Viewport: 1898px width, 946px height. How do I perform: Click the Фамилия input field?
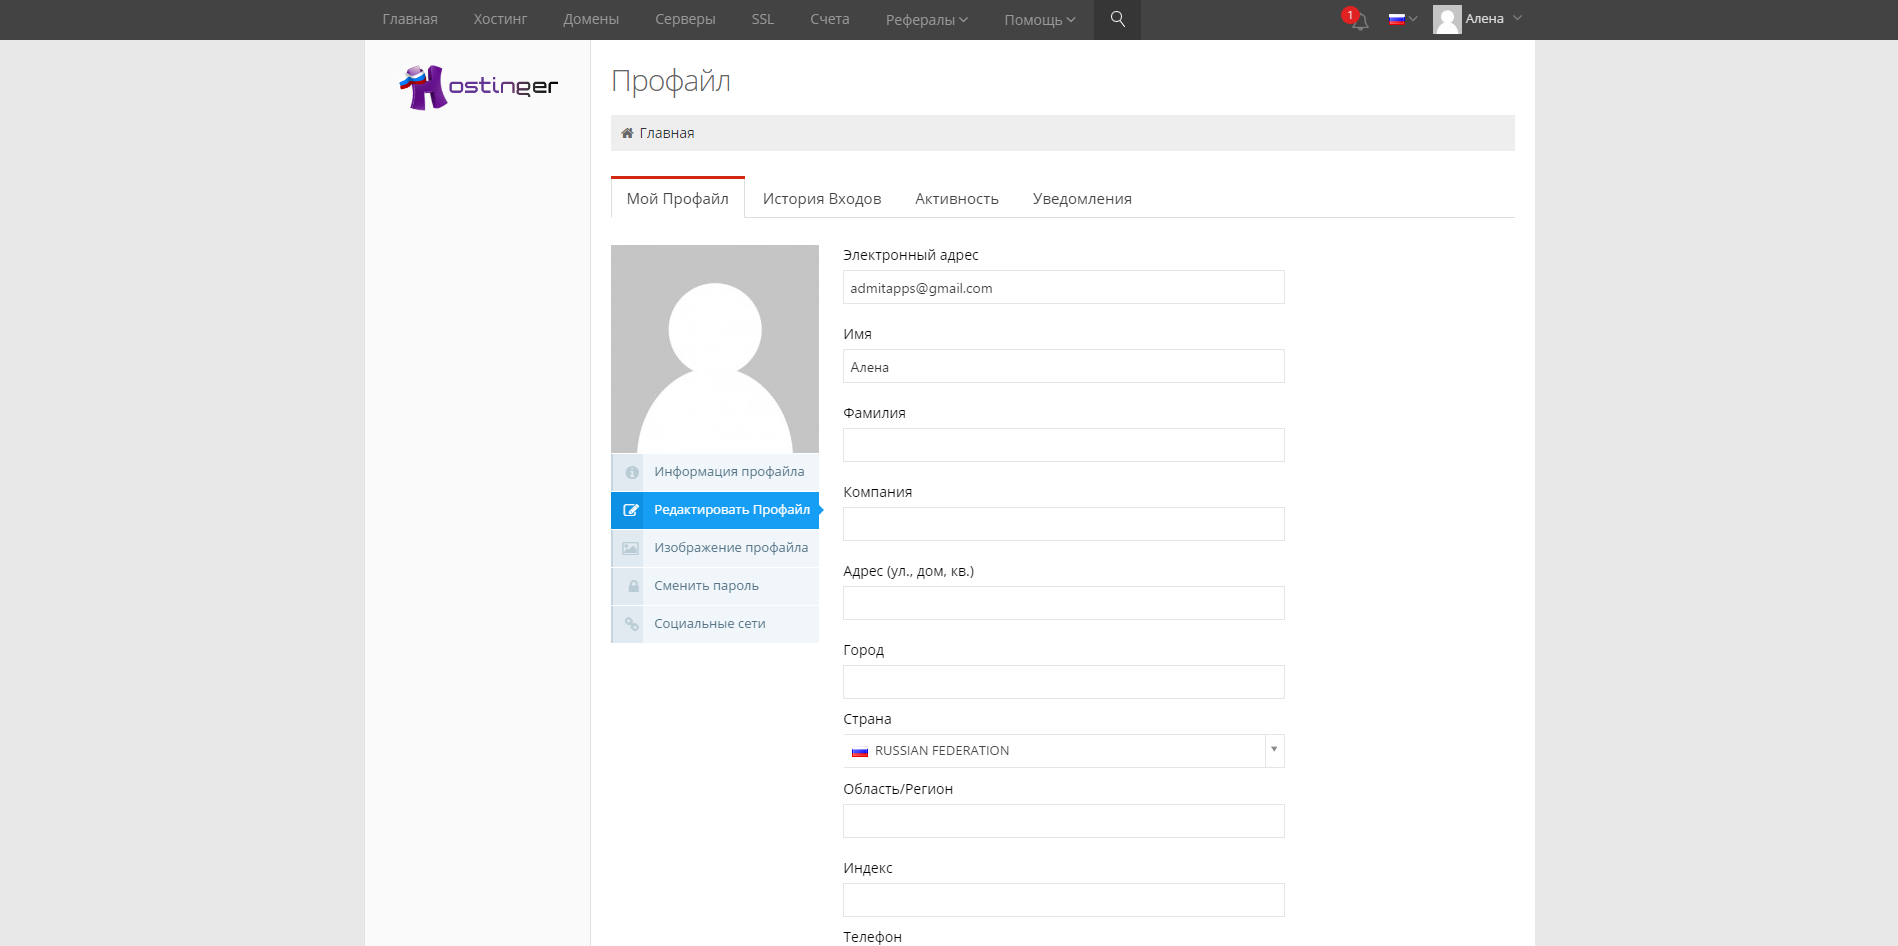click(1063, 444)
